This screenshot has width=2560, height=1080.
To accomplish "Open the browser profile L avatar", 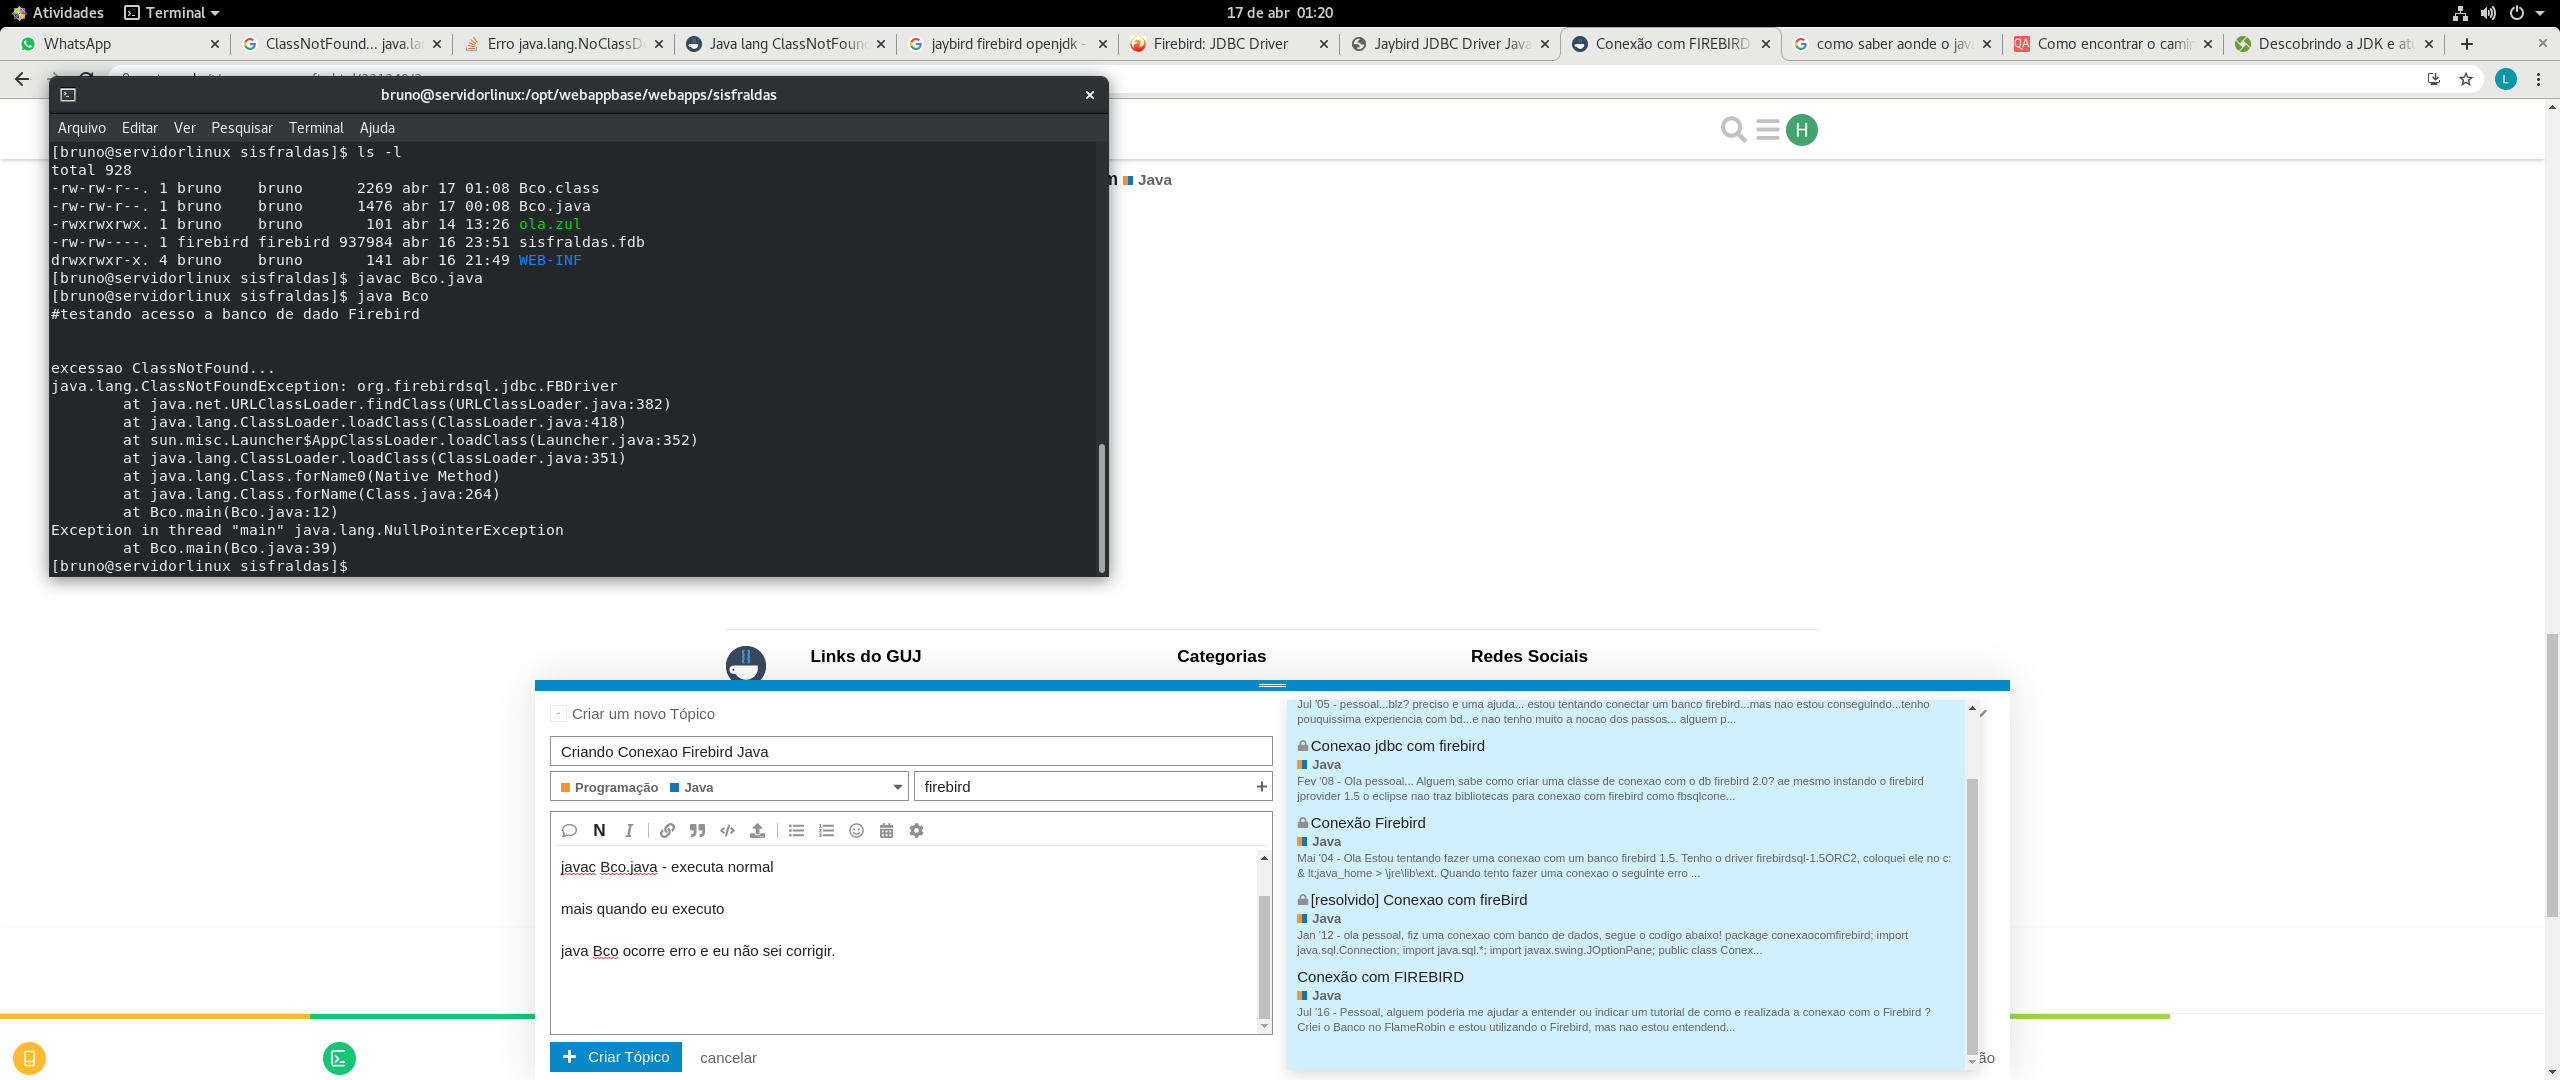I will 2505,79.
